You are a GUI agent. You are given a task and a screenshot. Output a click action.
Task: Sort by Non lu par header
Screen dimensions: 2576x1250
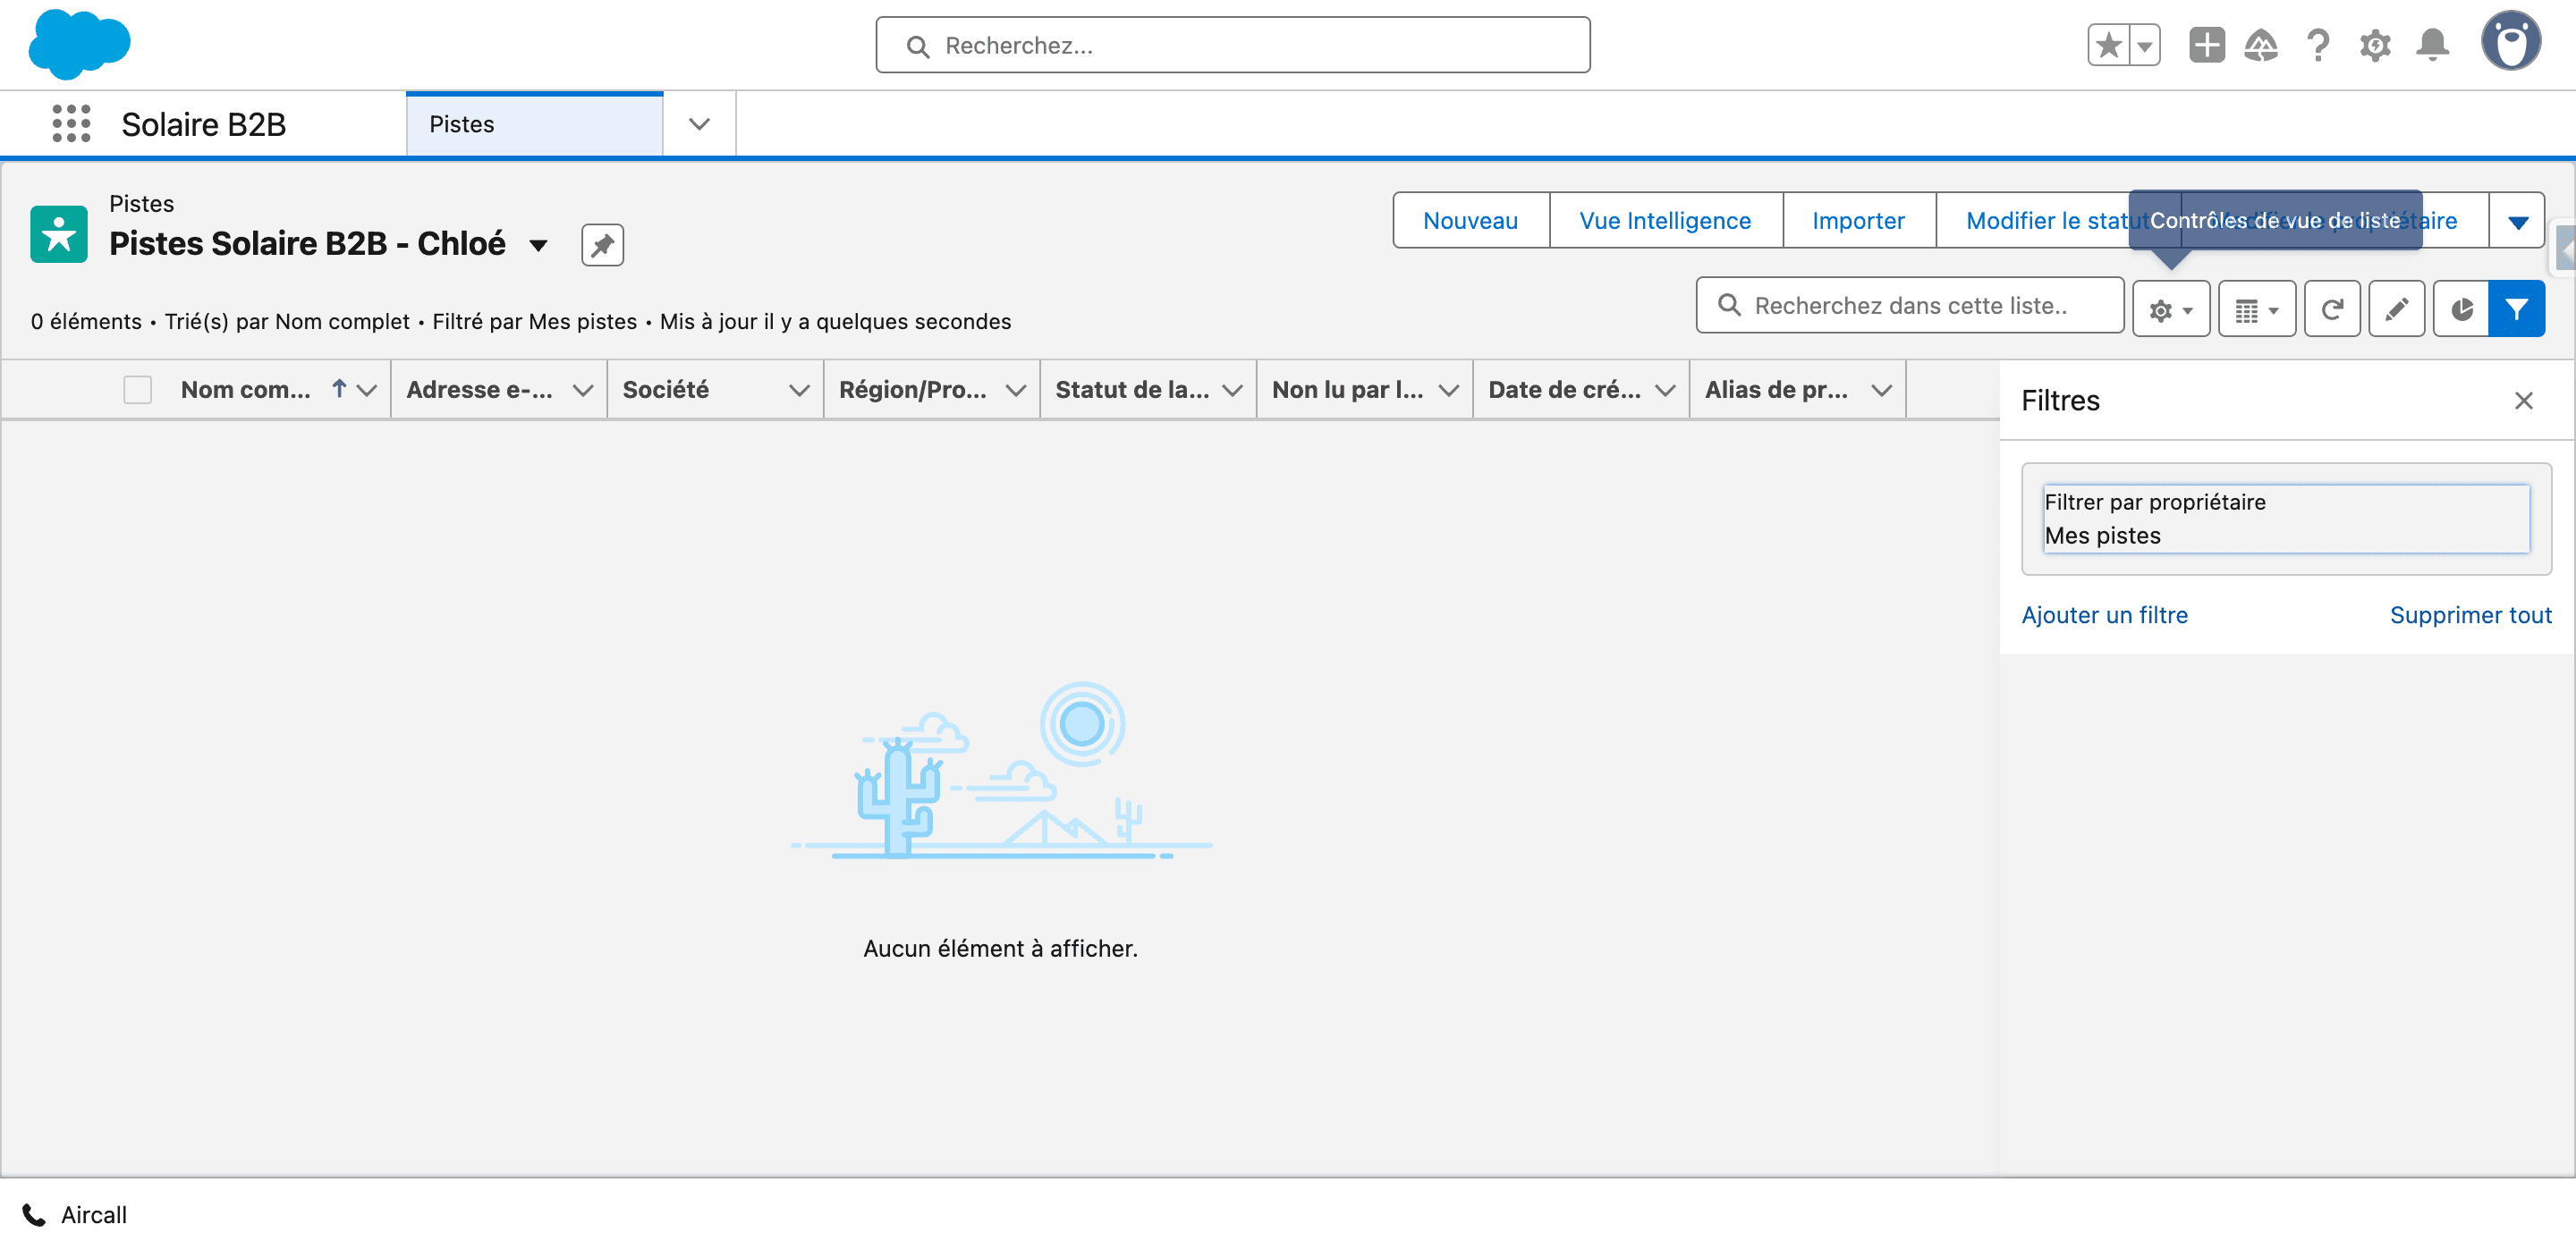(x=1347, y=390)
